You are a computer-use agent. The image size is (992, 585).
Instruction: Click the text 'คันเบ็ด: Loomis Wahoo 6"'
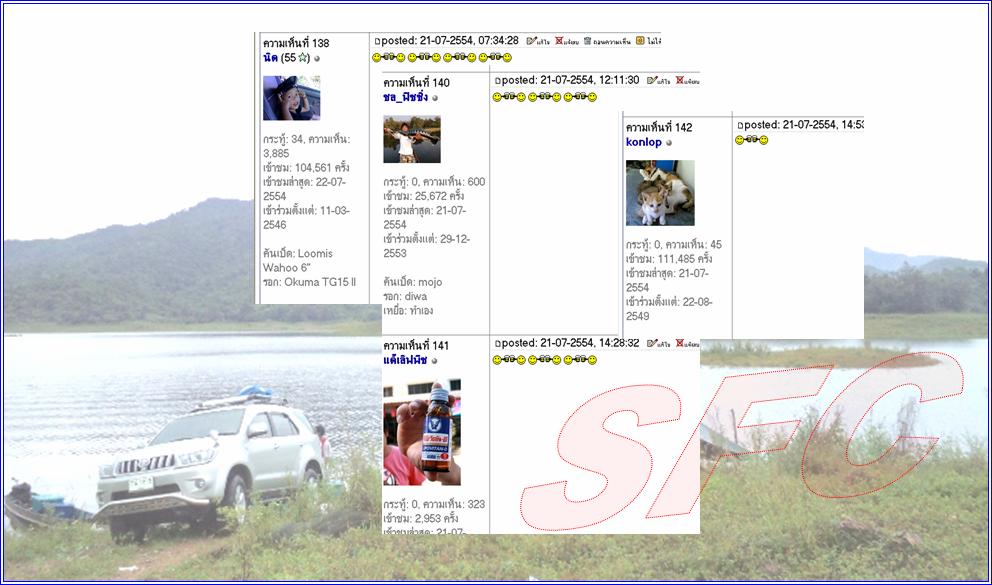(x=298, y=261)
